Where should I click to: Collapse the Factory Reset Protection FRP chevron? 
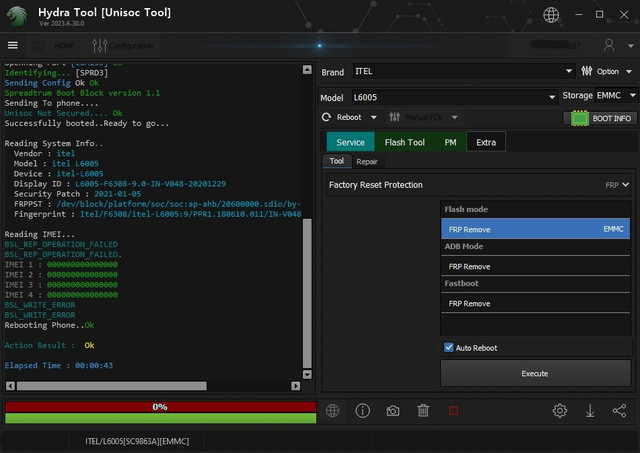pos(625,185)
